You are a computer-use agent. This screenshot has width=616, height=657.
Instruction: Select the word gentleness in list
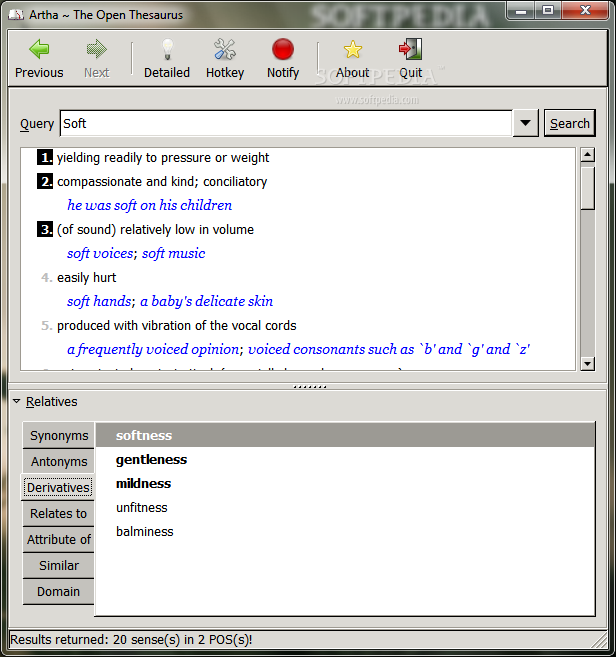pyautogui.click(x=151, y=460)
